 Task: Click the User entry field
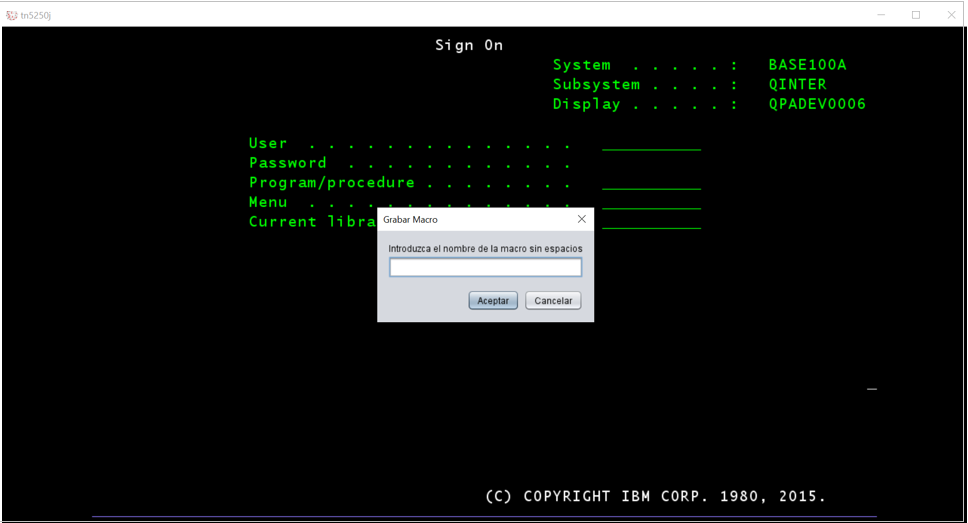651,144
